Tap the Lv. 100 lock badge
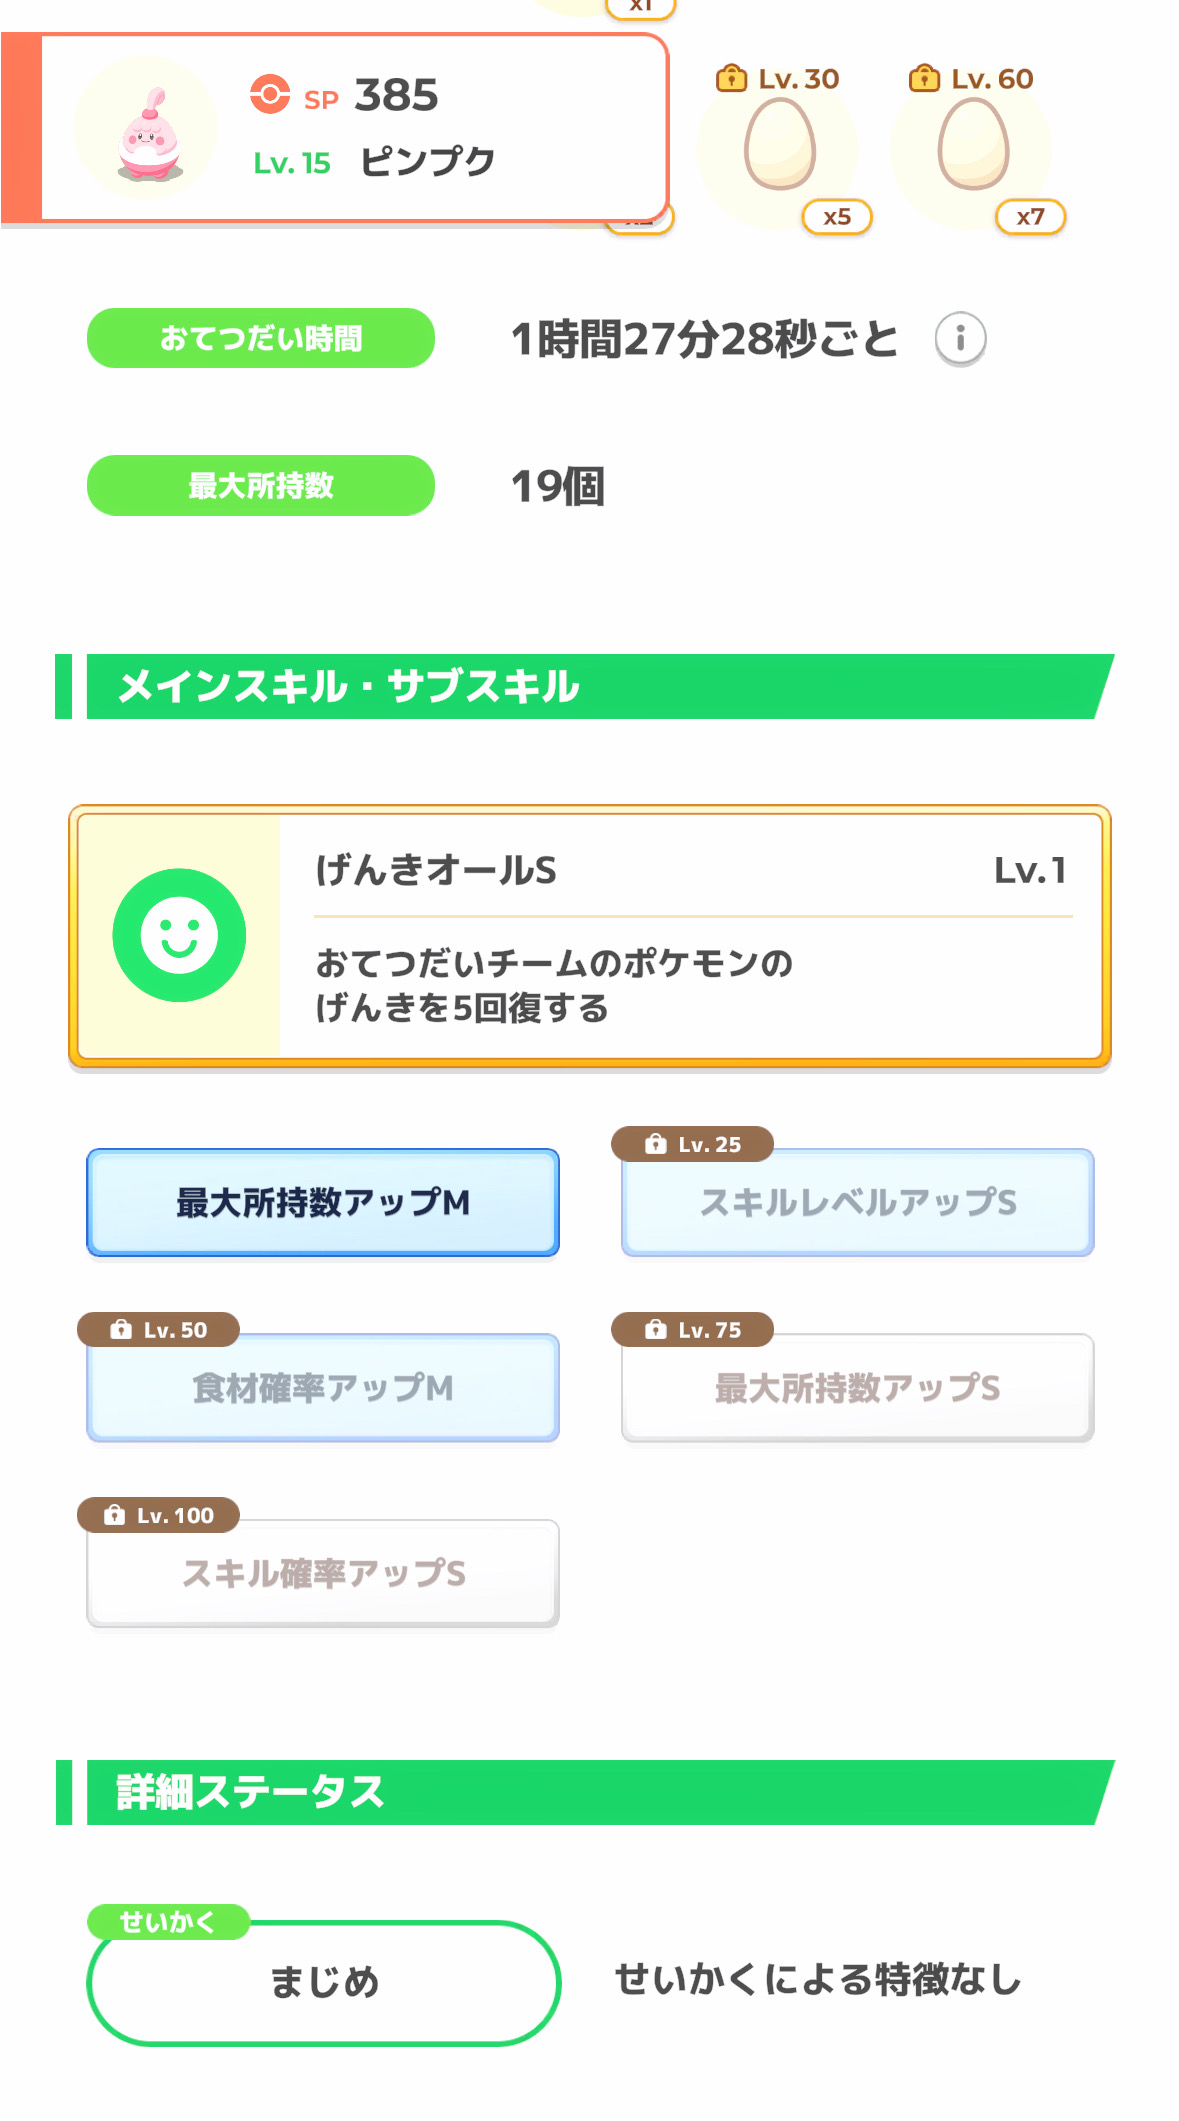Image resolution: width=1179 pixels, height=2121 pixels. click(x=159, y=1515)
